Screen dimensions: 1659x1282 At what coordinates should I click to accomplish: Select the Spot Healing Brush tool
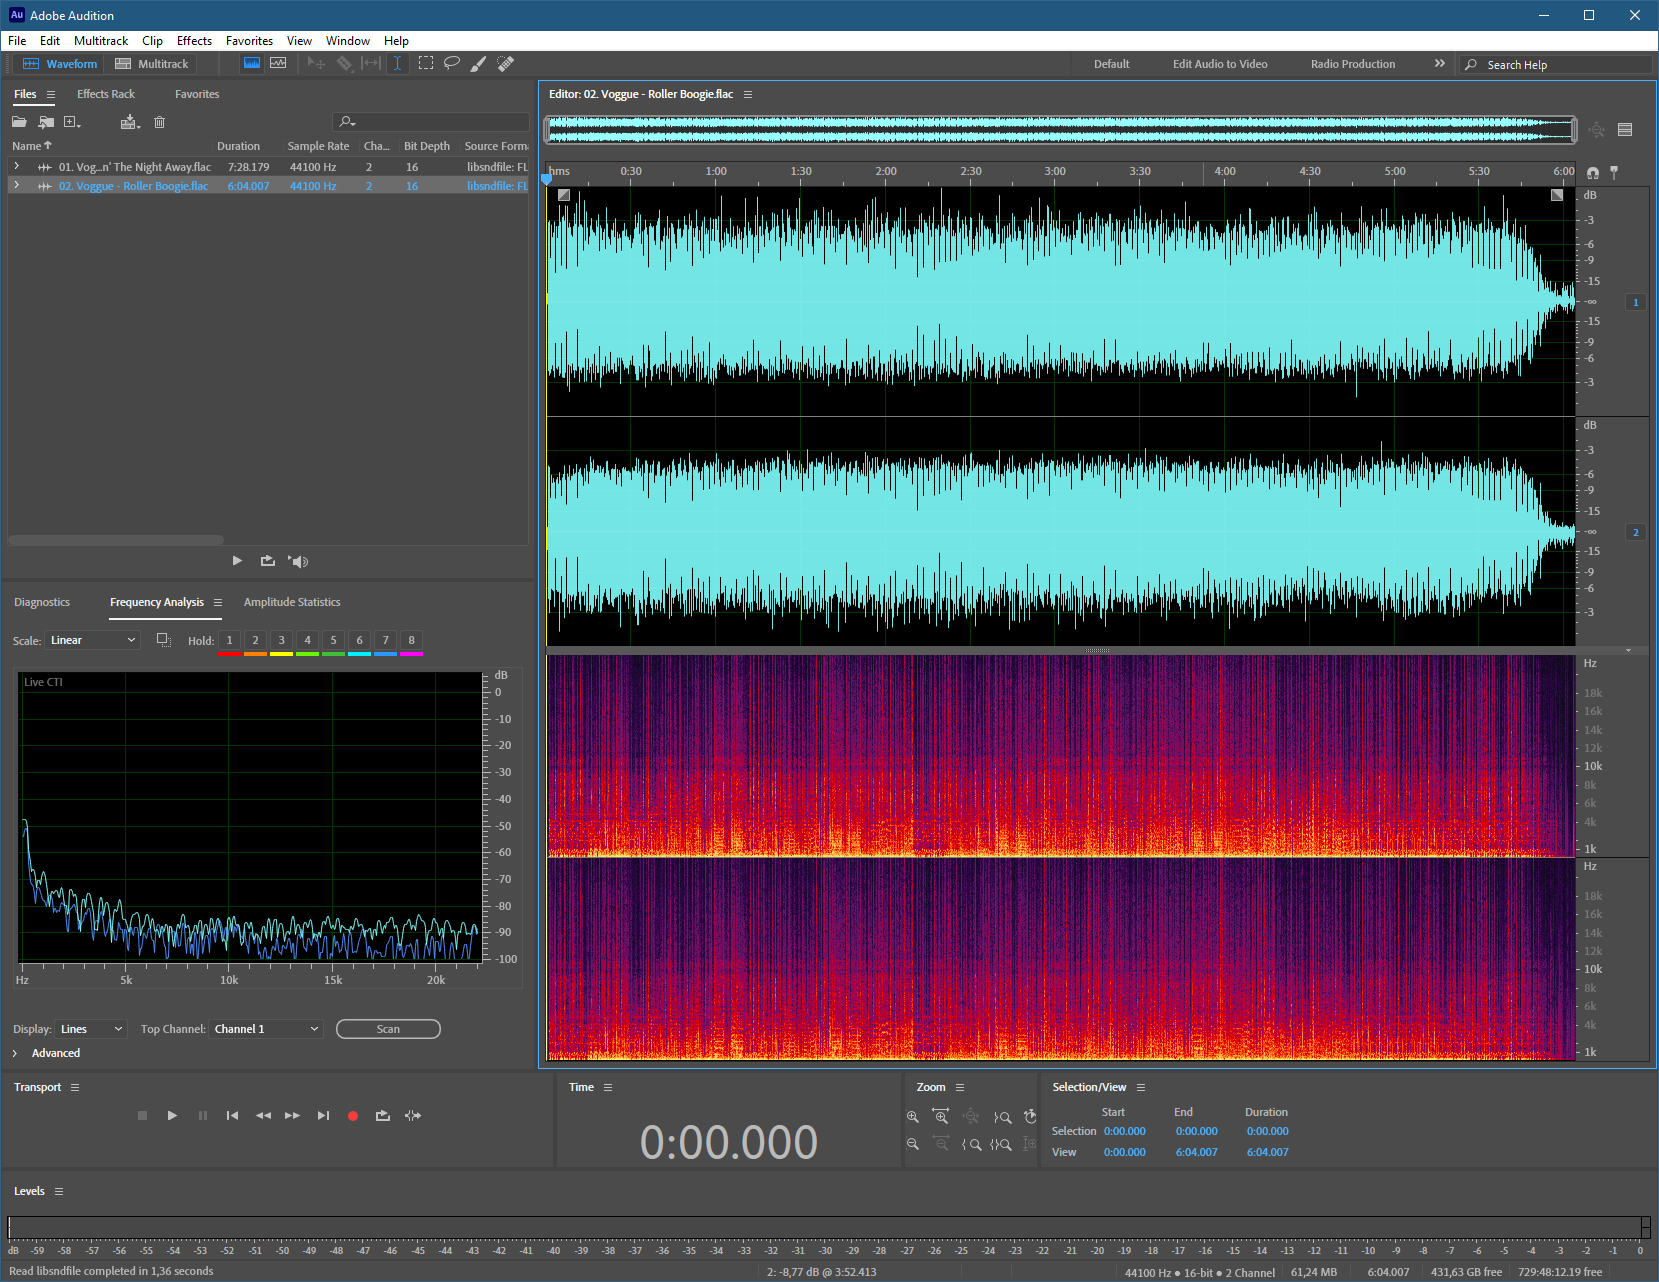[x=505, y=63]
